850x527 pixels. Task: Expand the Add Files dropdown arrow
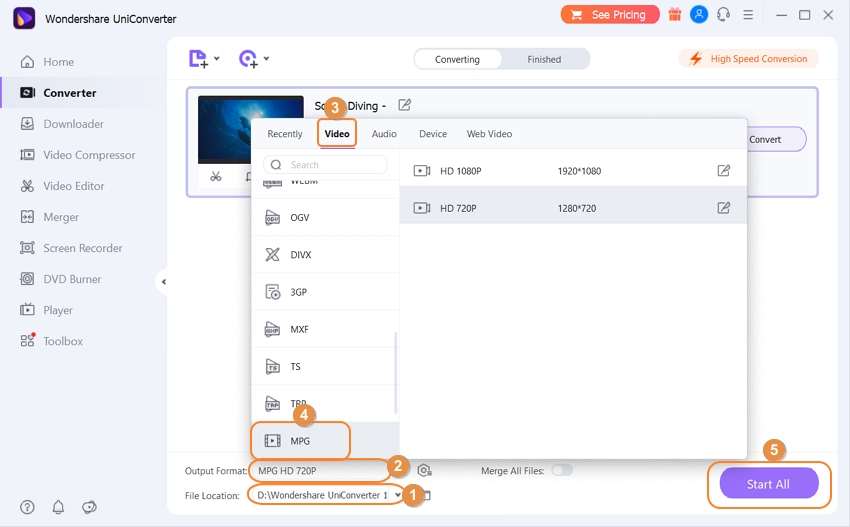217,59
